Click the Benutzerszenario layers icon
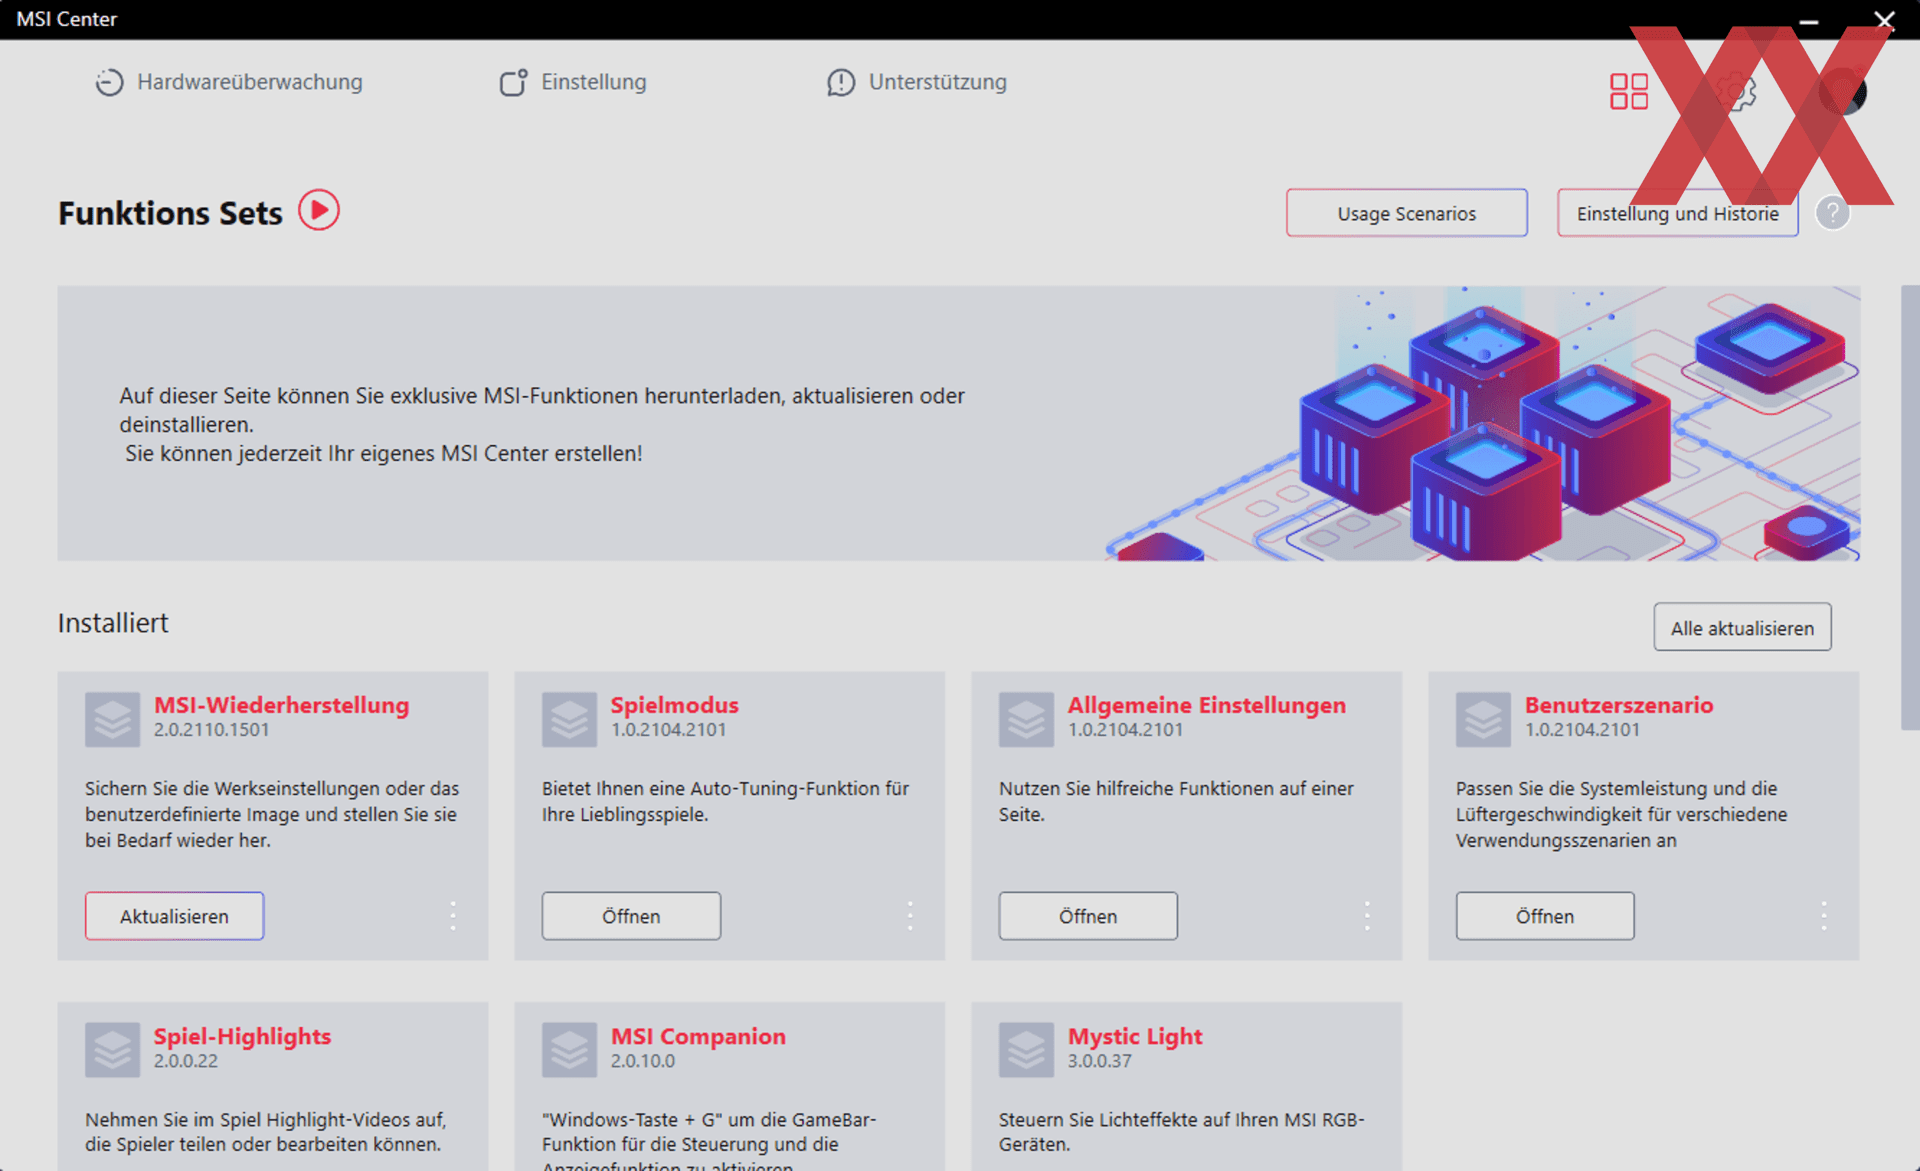The width and height of the screenshot is (1920, 1171). 1483,719
